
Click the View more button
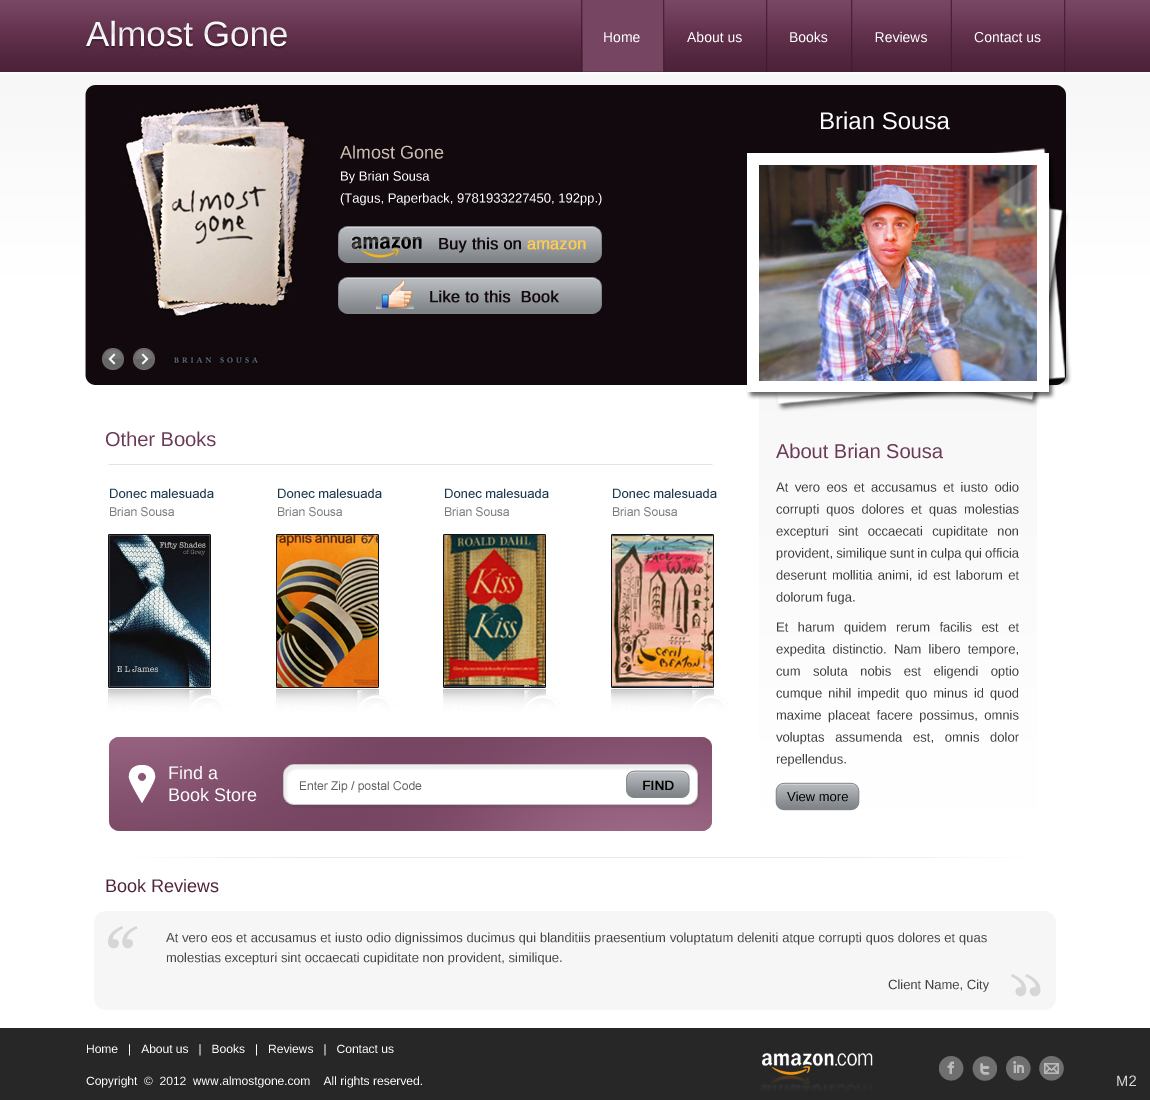(x=817, y=796)
